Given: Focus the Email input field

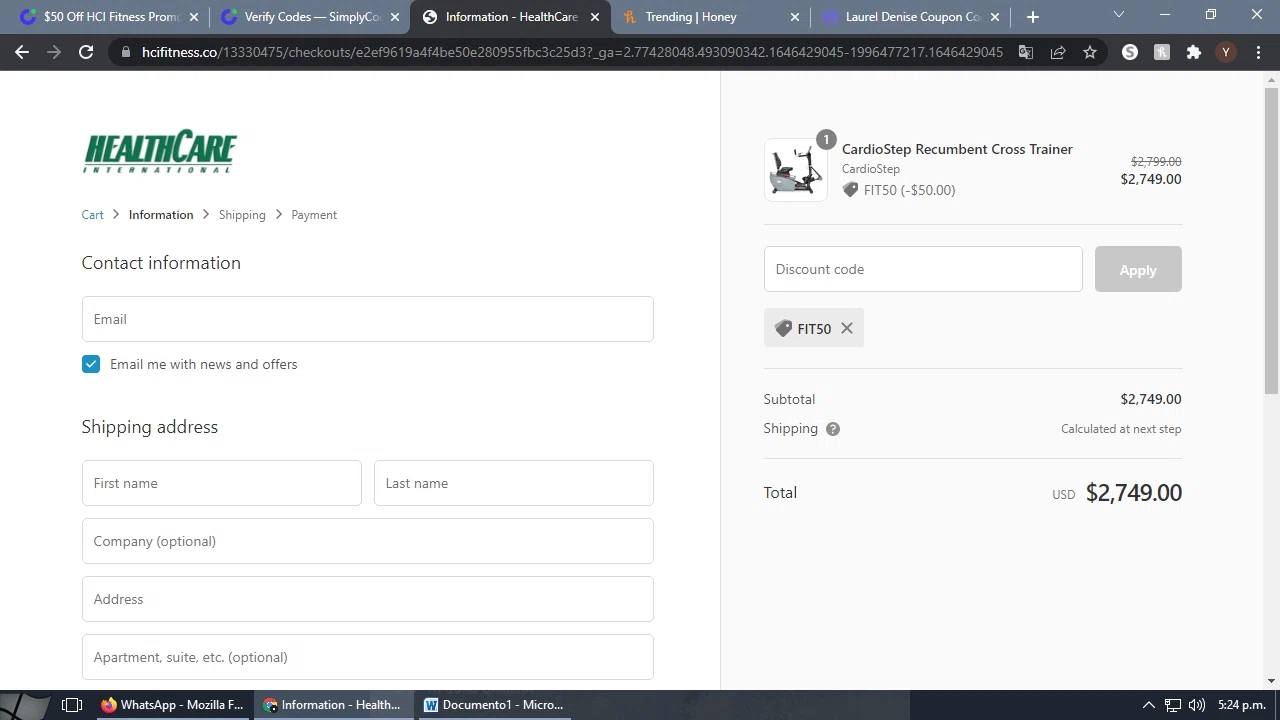Looking at the screenshot, I should pyautogui.click(x=368, y=319).
